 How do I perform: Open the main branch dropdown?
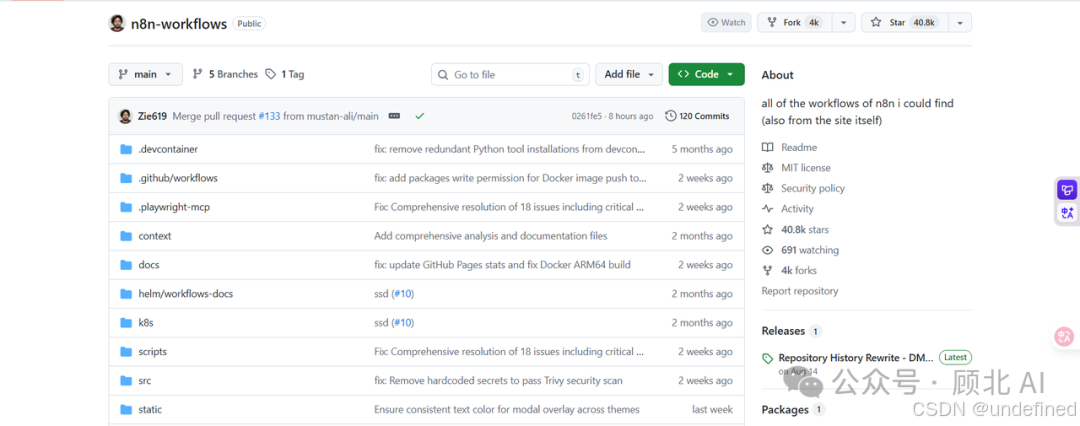[145, 74]
